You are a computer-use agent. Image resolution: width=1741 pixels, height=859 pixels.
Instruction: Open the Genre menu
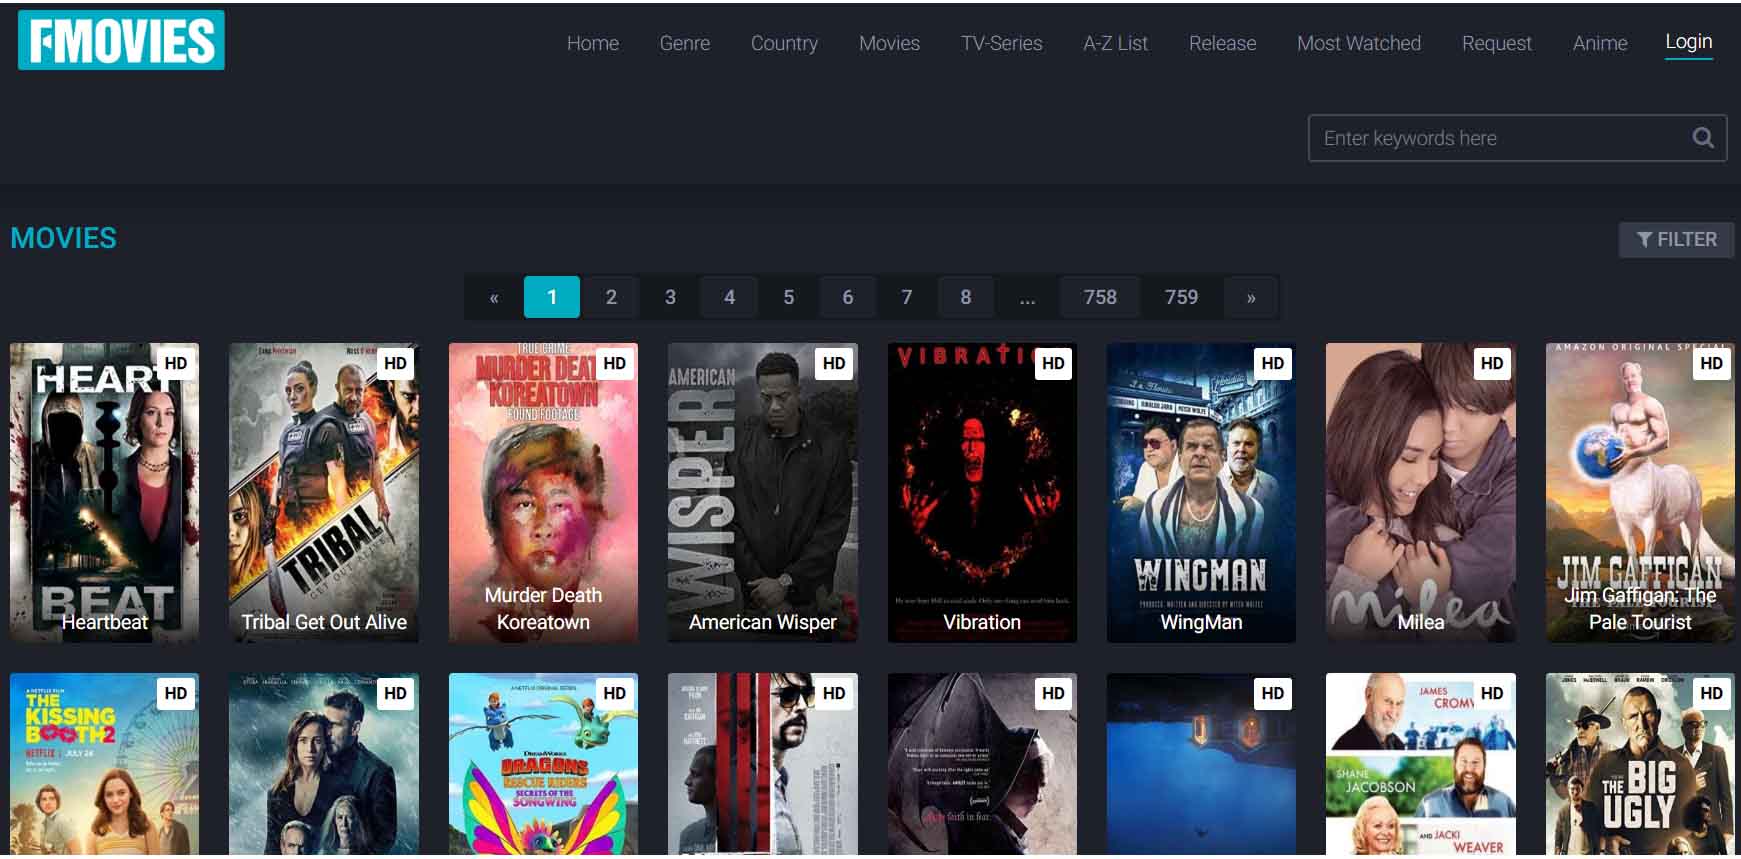(x=685, y=43)
